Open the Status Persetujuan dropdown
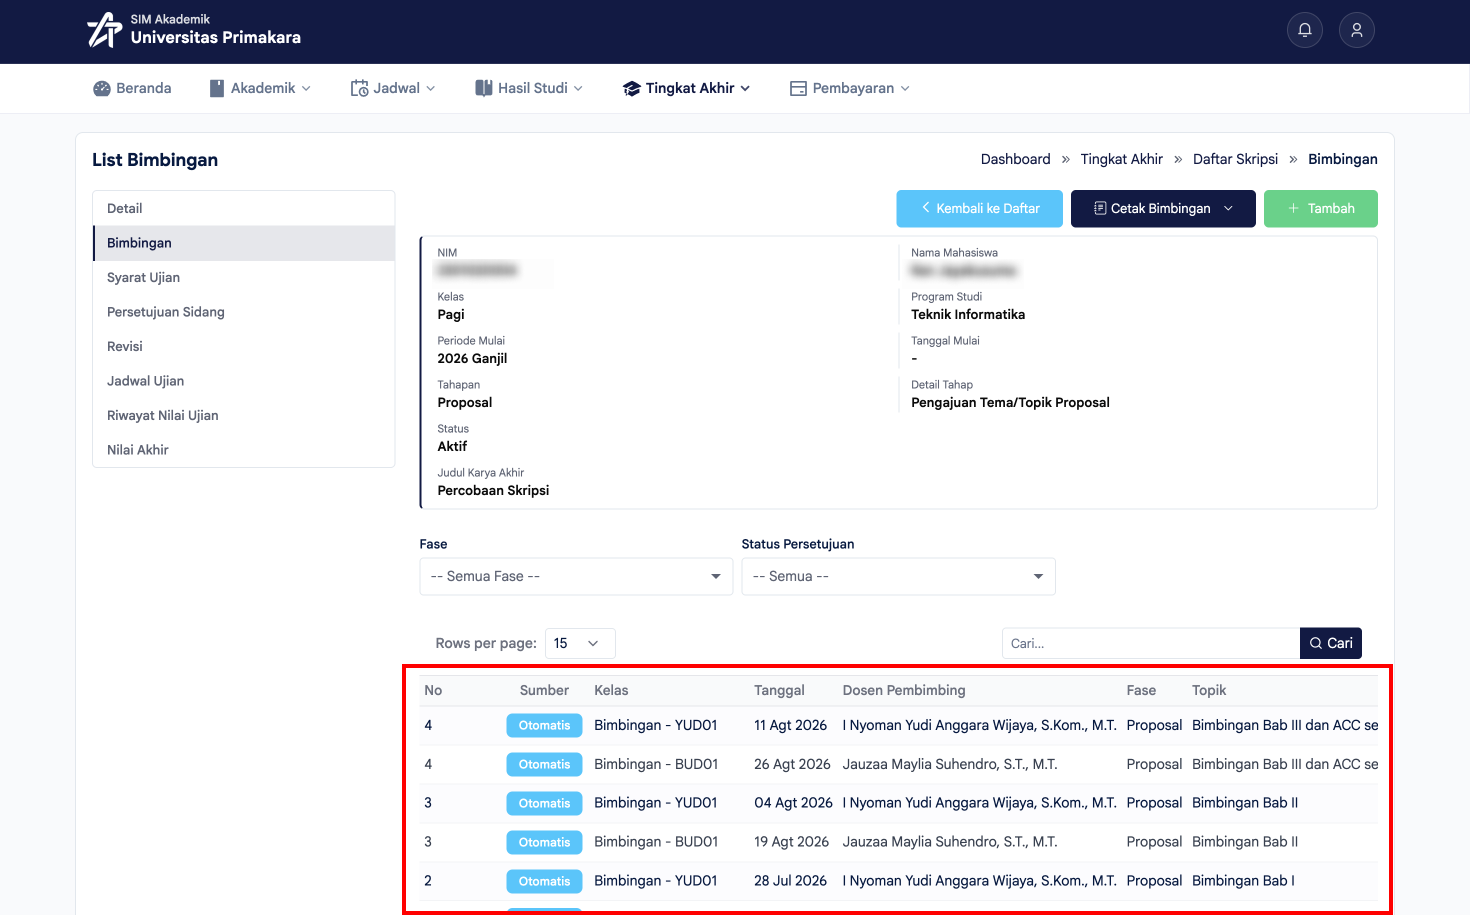1470x915 pixels. pyautogui.click(x=898, y=576)
